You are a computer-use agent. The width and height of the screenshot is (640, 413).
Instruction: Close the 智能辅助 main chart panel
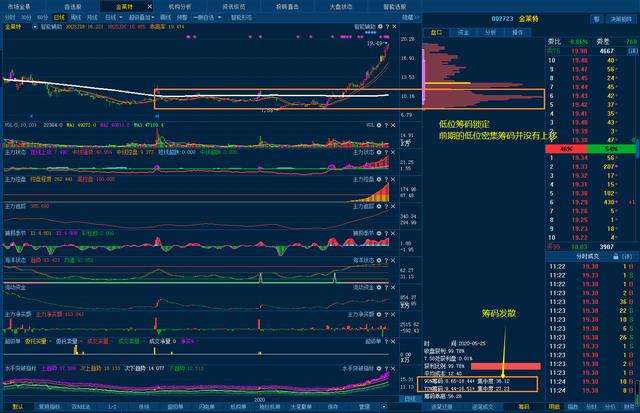click(x=394, y=27)
